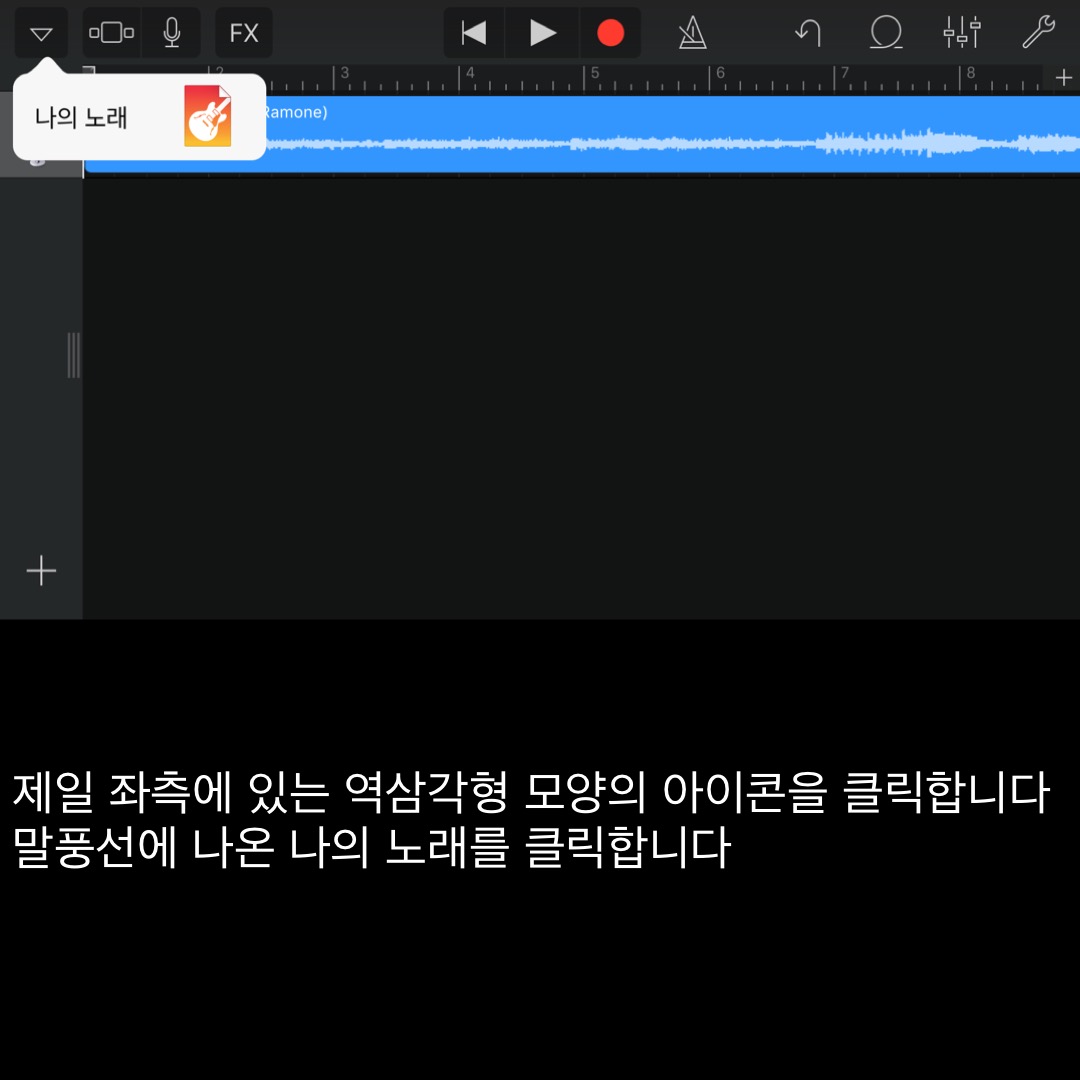Open the FX effects panel

[244, 32]
